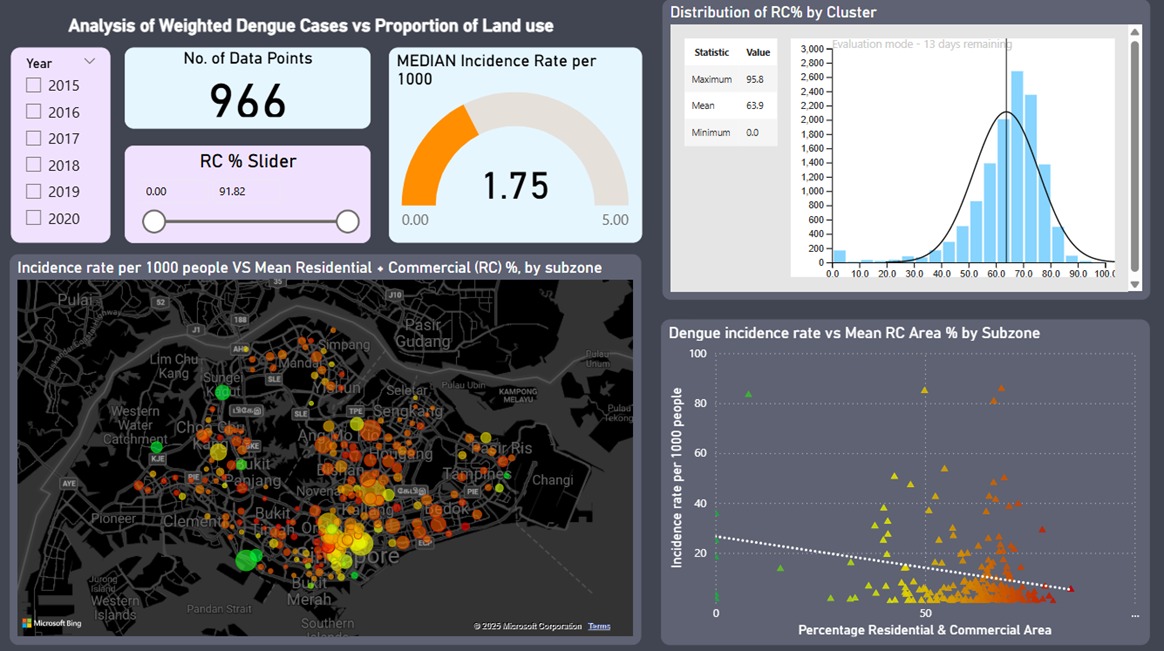
Task: Click the Incidence rate per 1000 people axis title
Action: coord(676,477)
